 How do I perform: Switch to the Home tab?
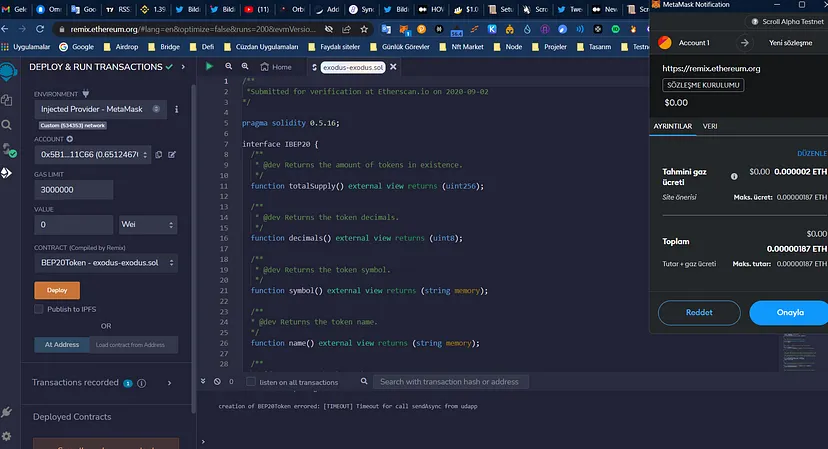[x=277, y=67]
